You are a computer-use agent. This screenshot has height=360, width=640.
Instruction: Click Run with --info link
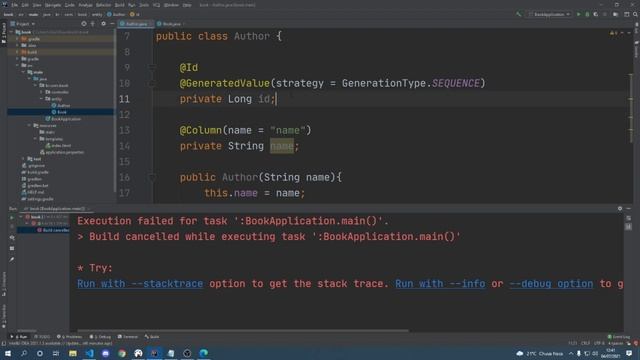[440, 284]
